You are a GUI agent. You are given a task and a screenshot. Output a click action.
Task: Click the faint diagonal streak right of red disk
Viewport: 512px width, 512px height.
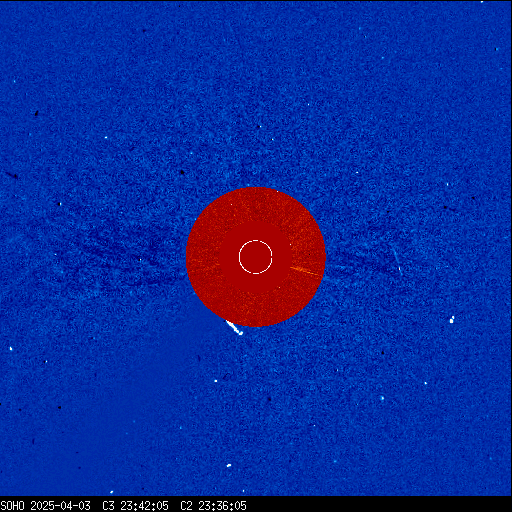[x=397, y=262]
